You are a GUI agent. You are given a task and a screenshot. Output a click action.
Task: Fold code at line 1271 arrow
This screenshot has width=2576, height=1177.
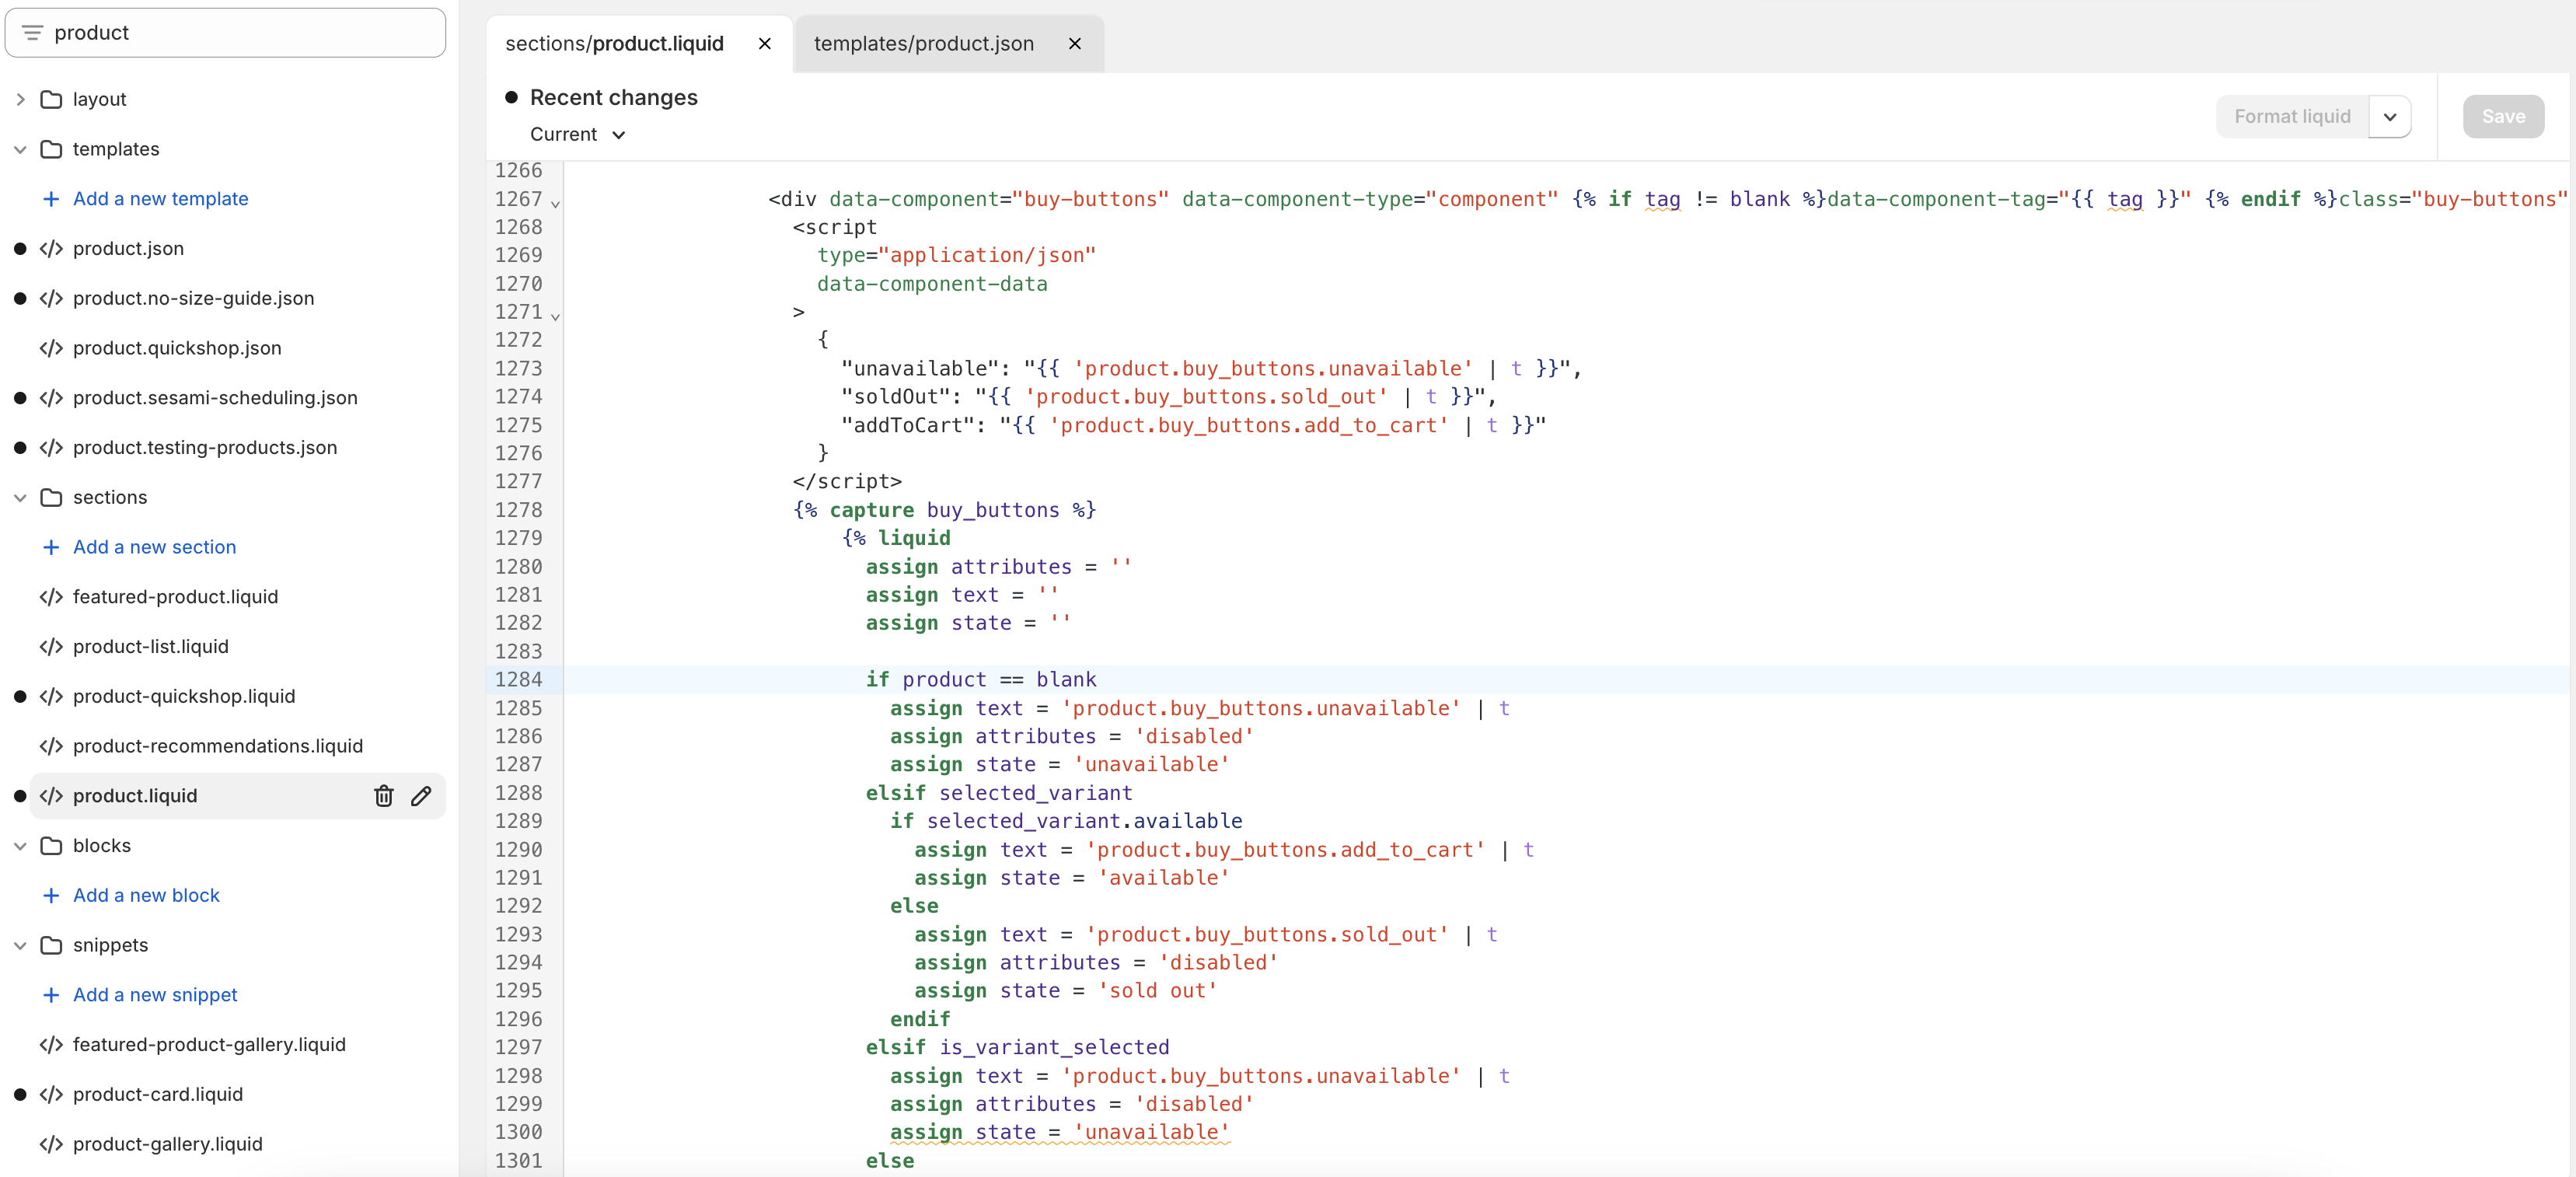pyautogui.click(x=555, y=316)
